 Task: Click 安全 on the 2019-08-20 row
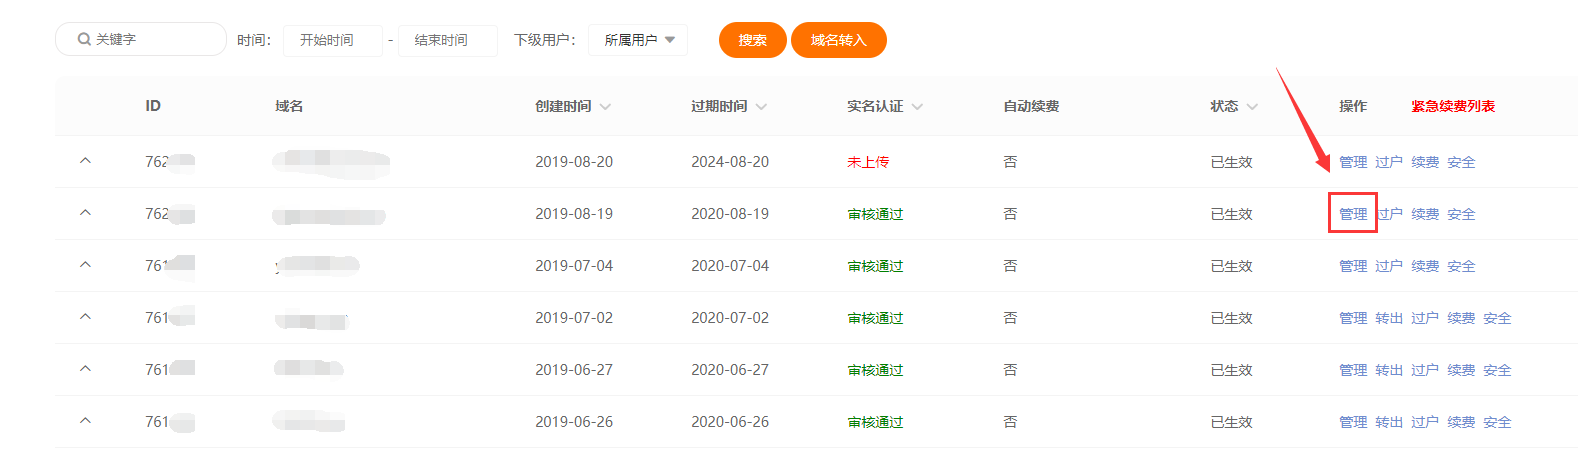[1461, 162]
